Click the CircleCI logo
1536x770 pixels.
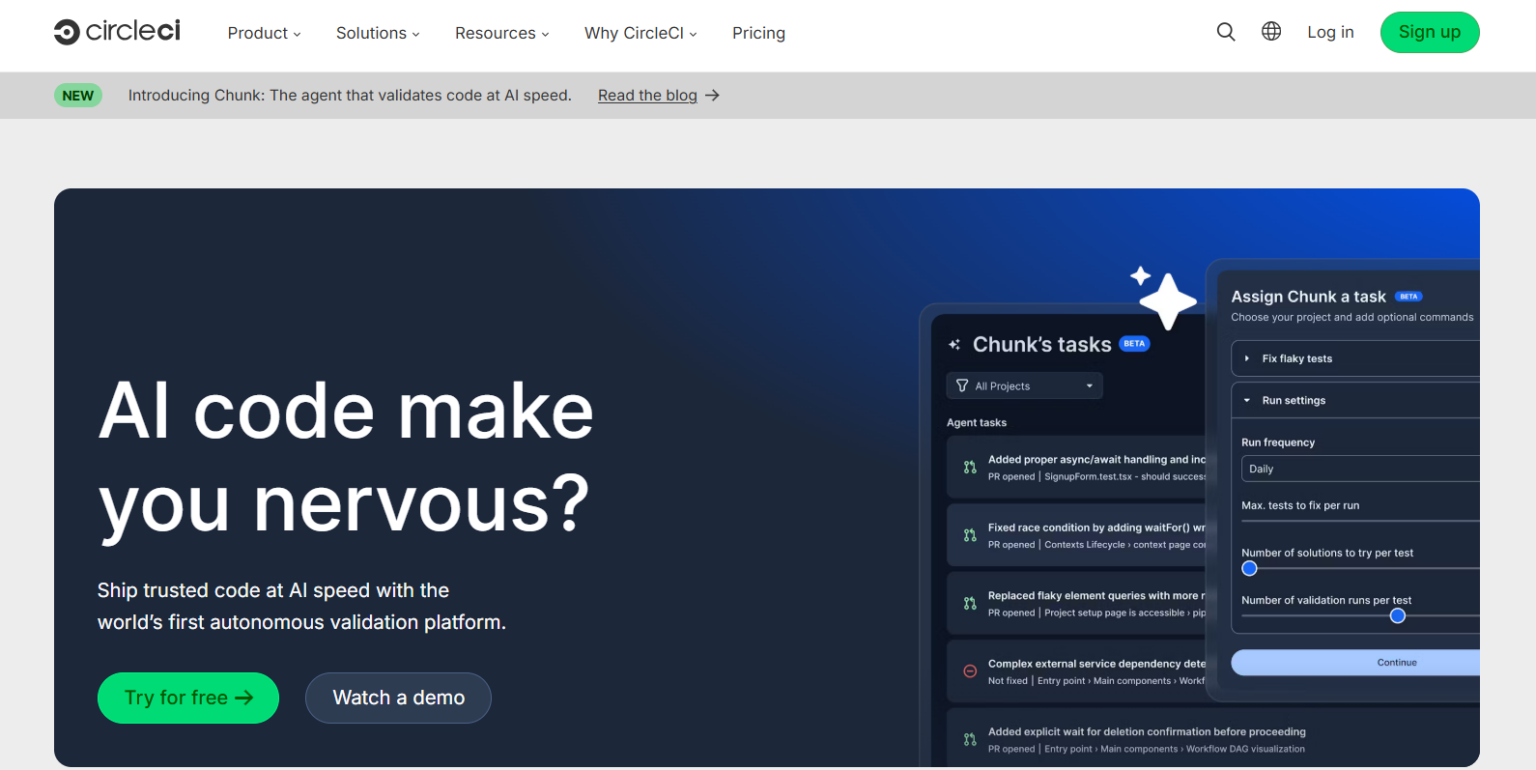pos(116,30)
